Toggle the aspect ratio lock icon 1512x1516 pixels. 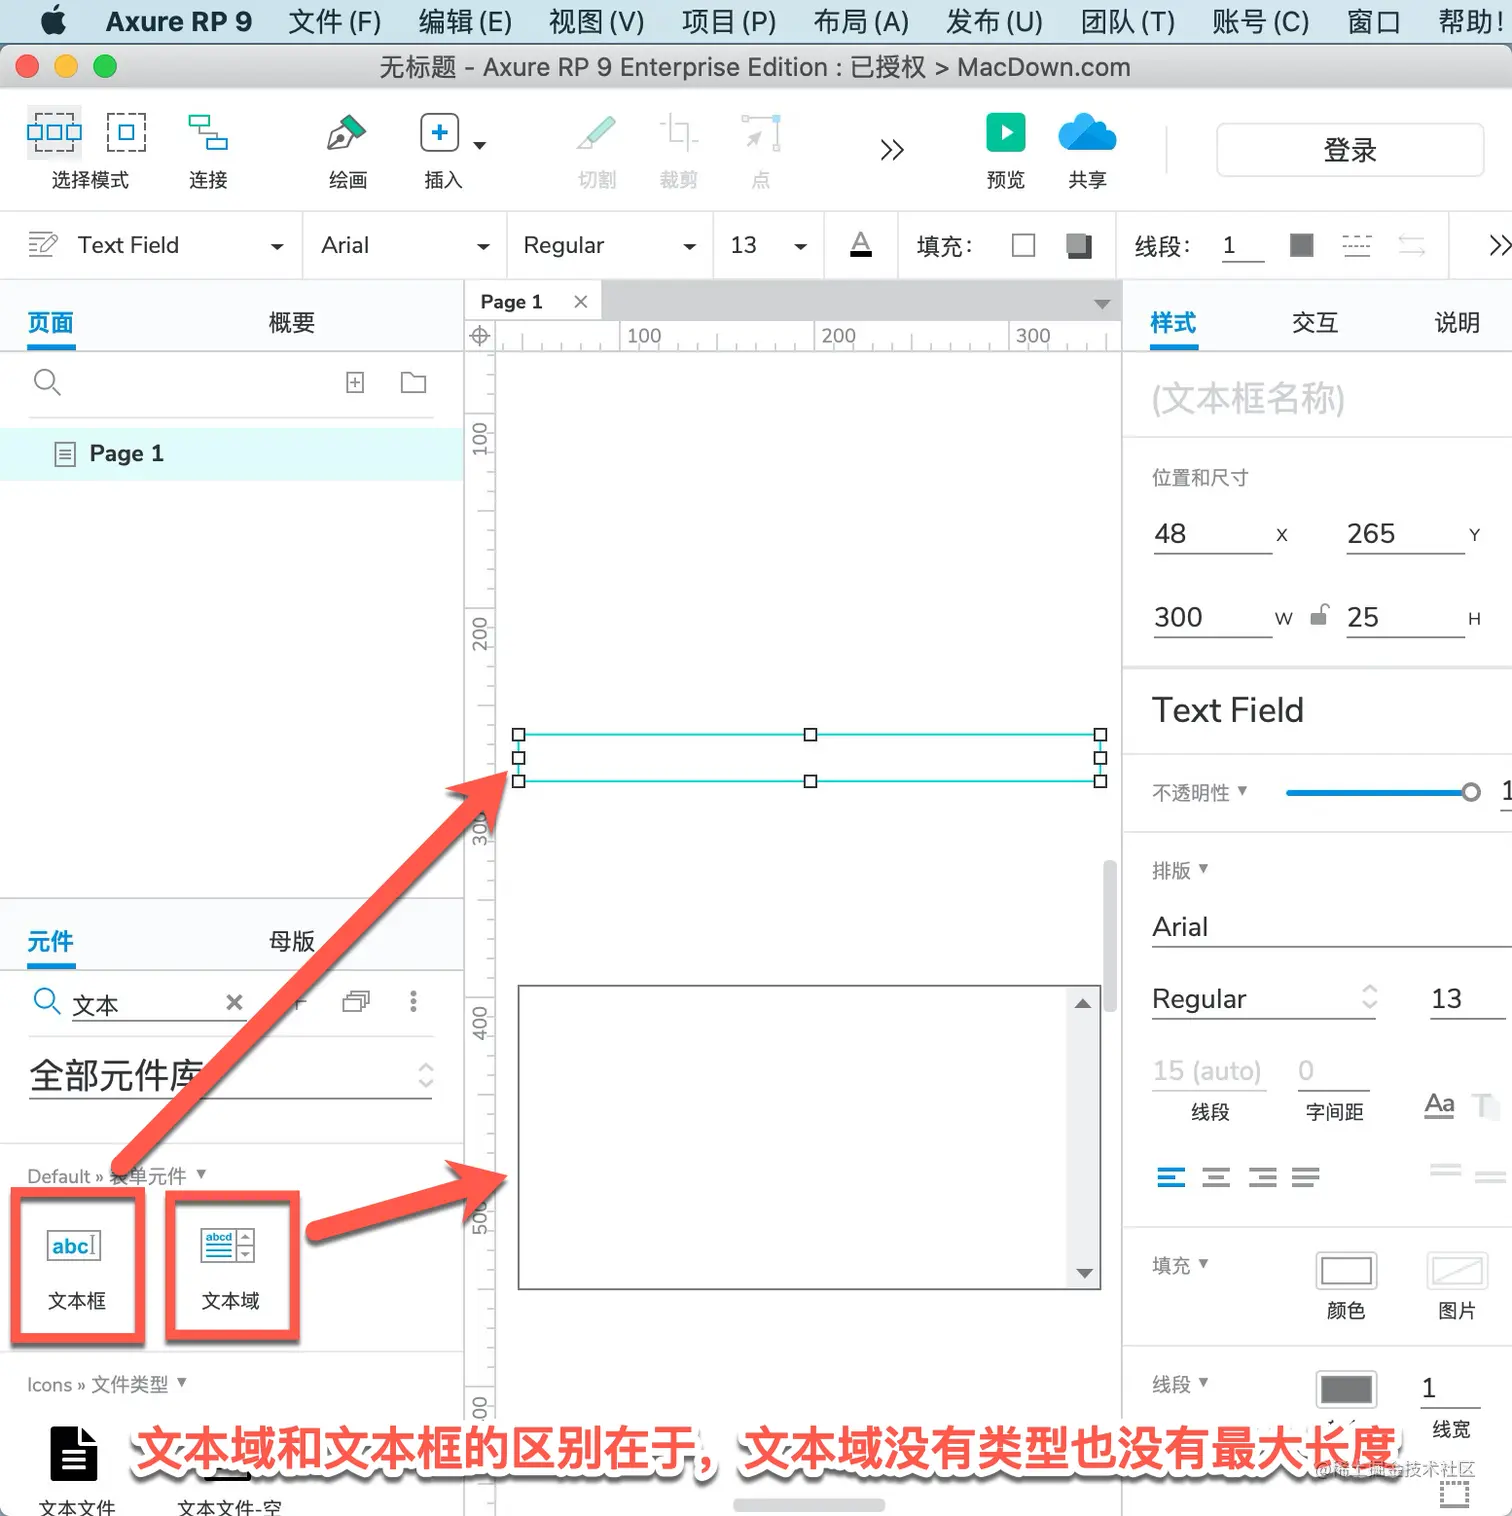[1320, 615]
